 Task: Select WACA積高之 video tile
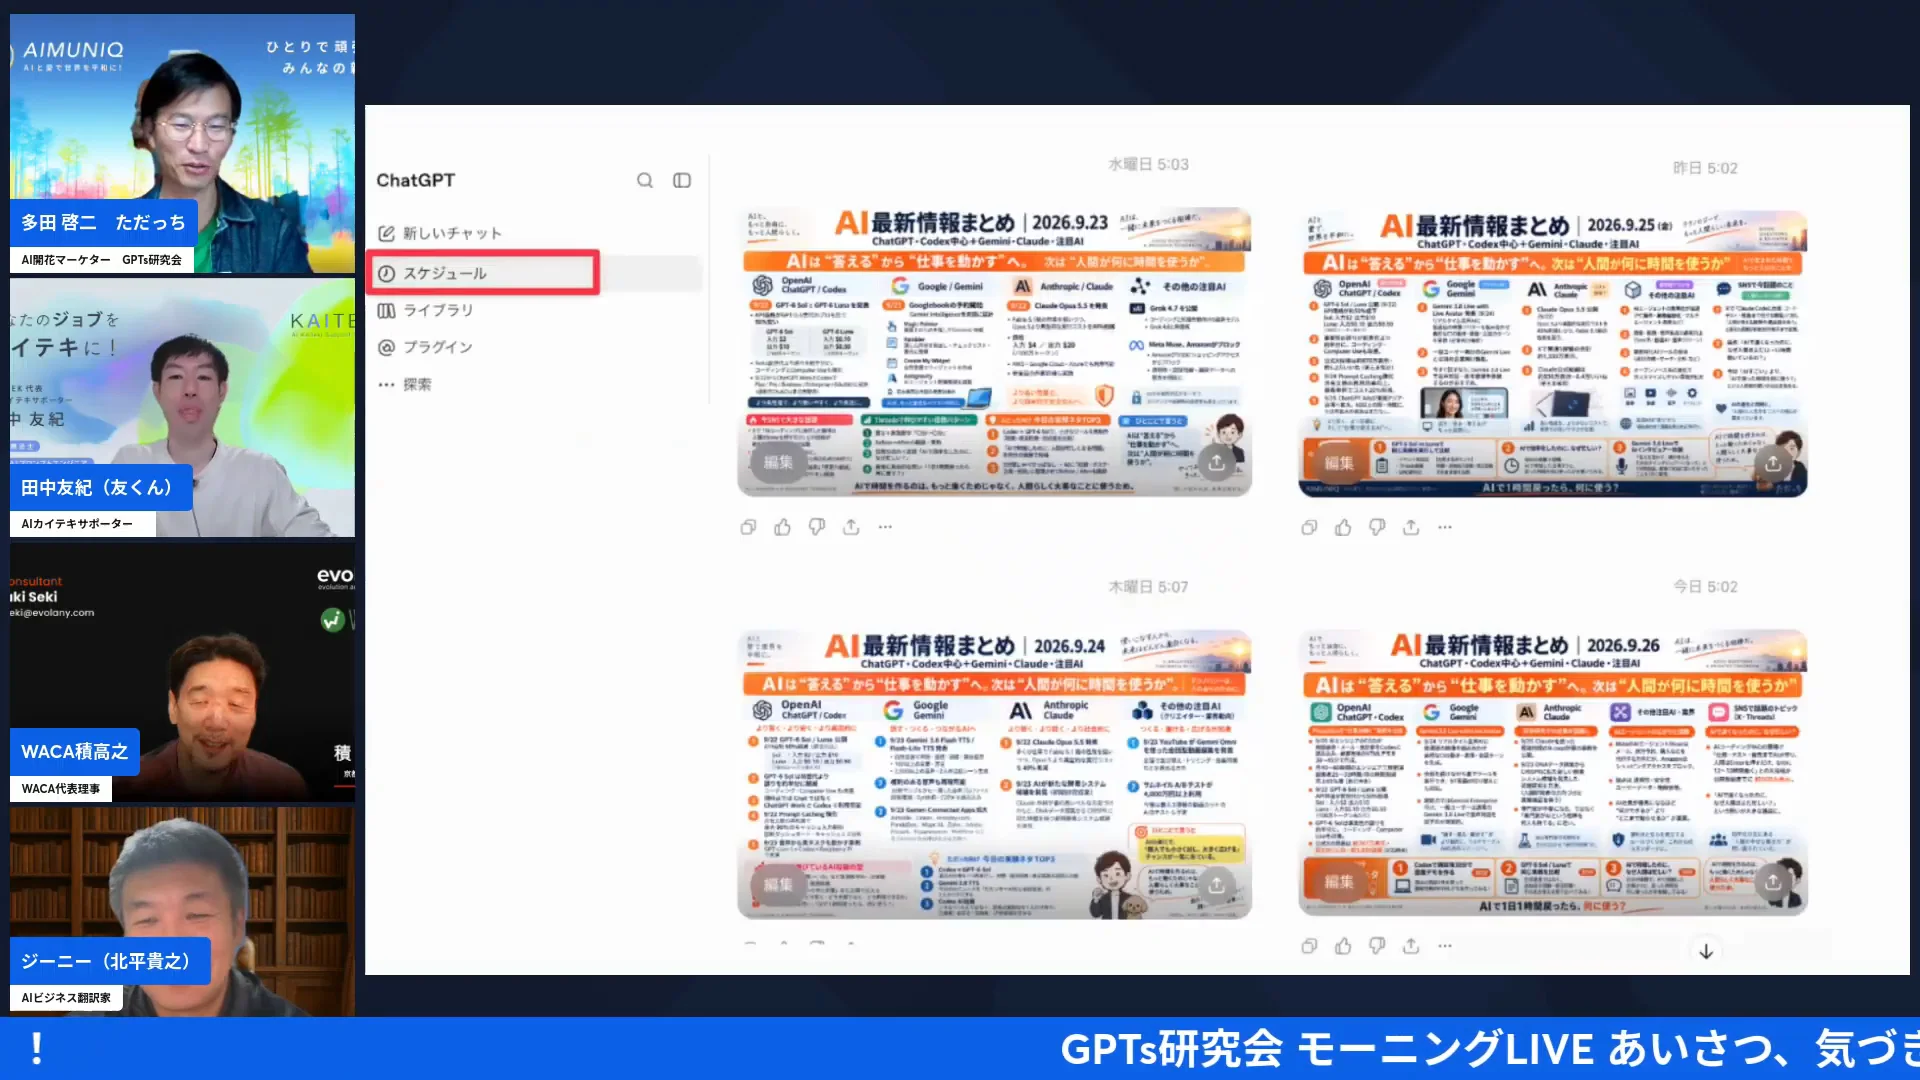pos(182,672)
